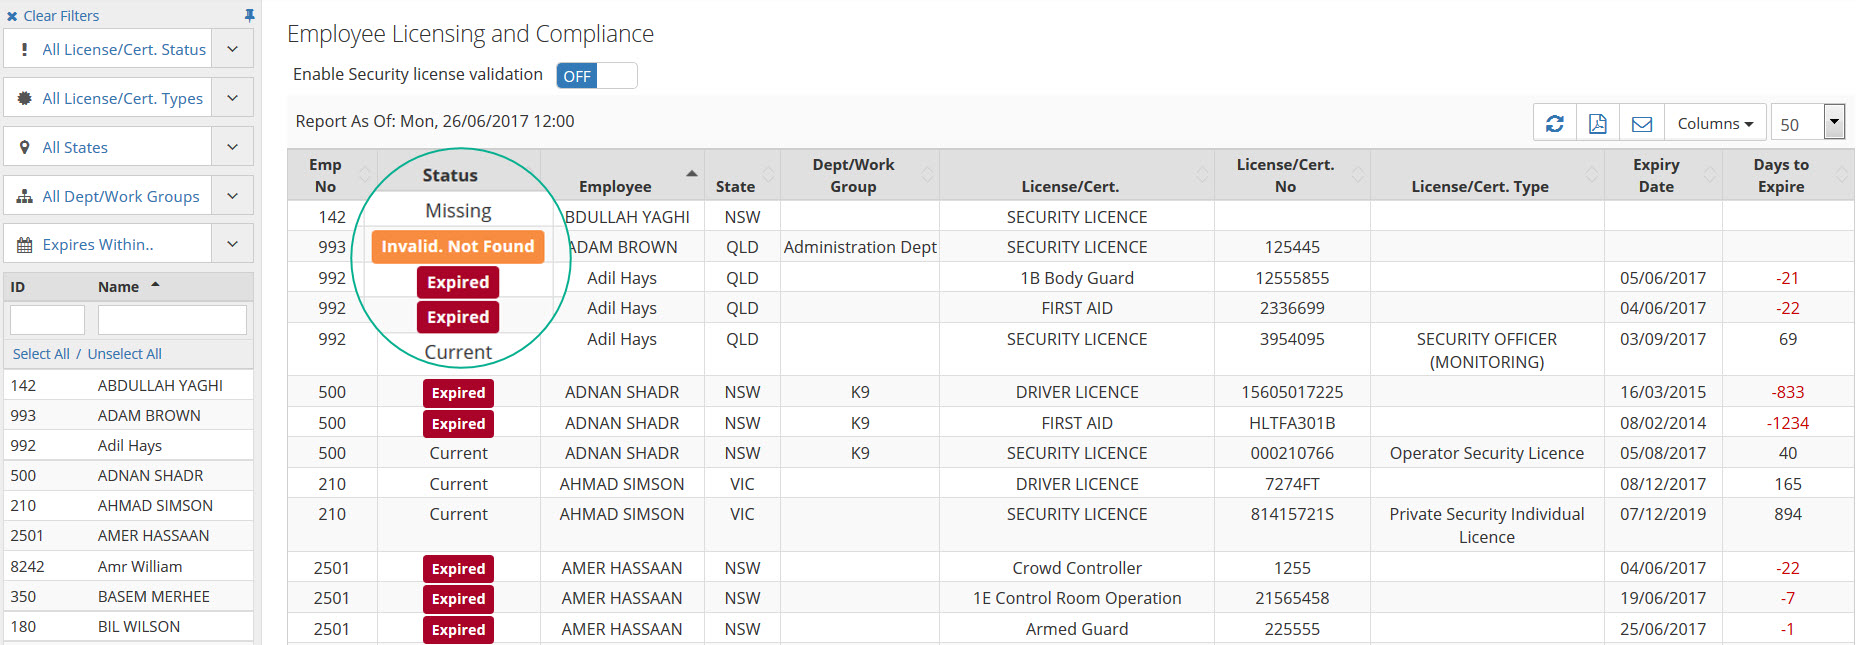1856x645 pixels.
Task: Sort by Expiry Date column arrows
Action: pos(1710,175)
